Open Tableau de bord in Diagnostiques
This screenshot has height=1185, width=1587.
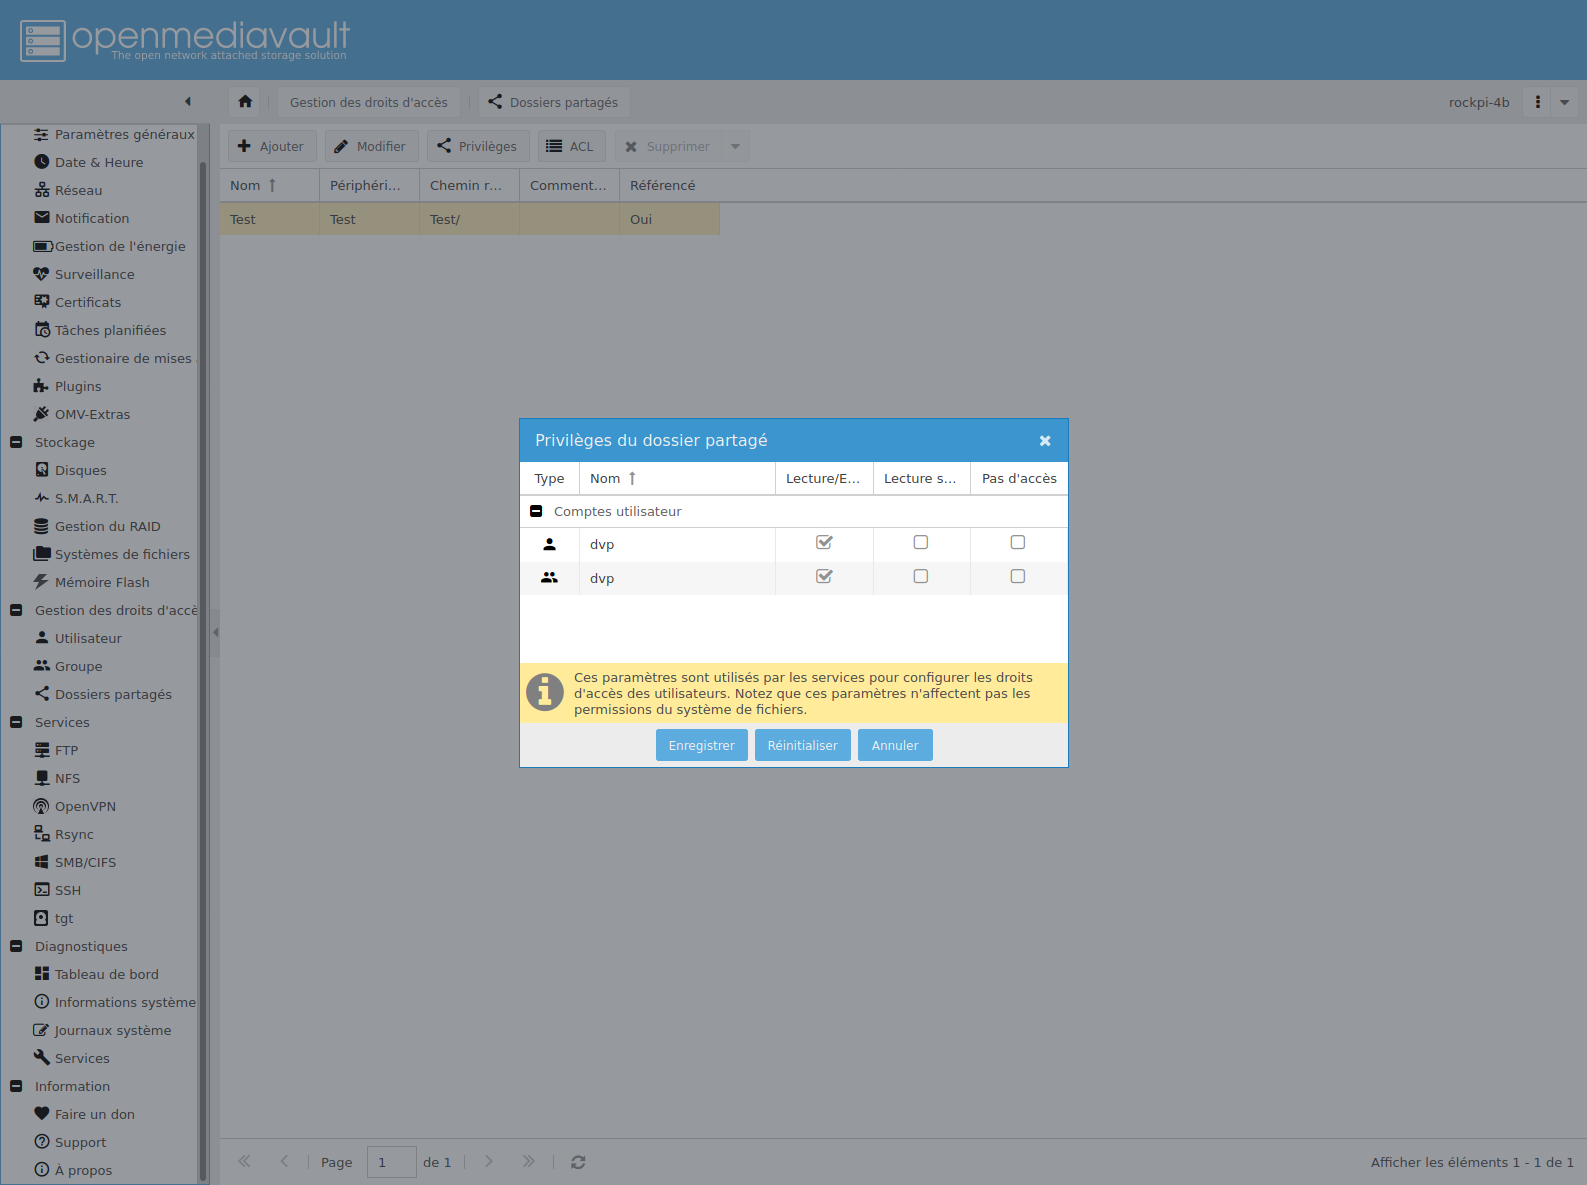106,974
